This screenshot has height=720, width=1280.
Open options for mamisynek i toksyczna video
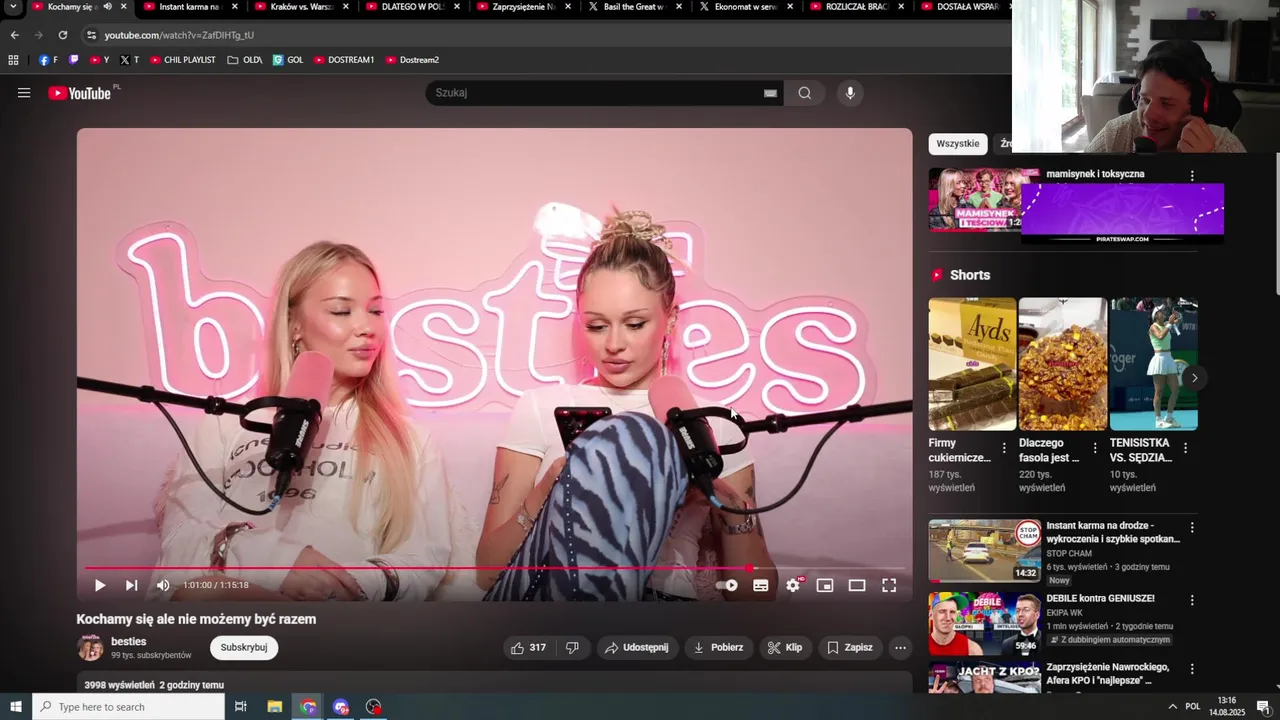pyautogui.click(x=1191, y=175)
